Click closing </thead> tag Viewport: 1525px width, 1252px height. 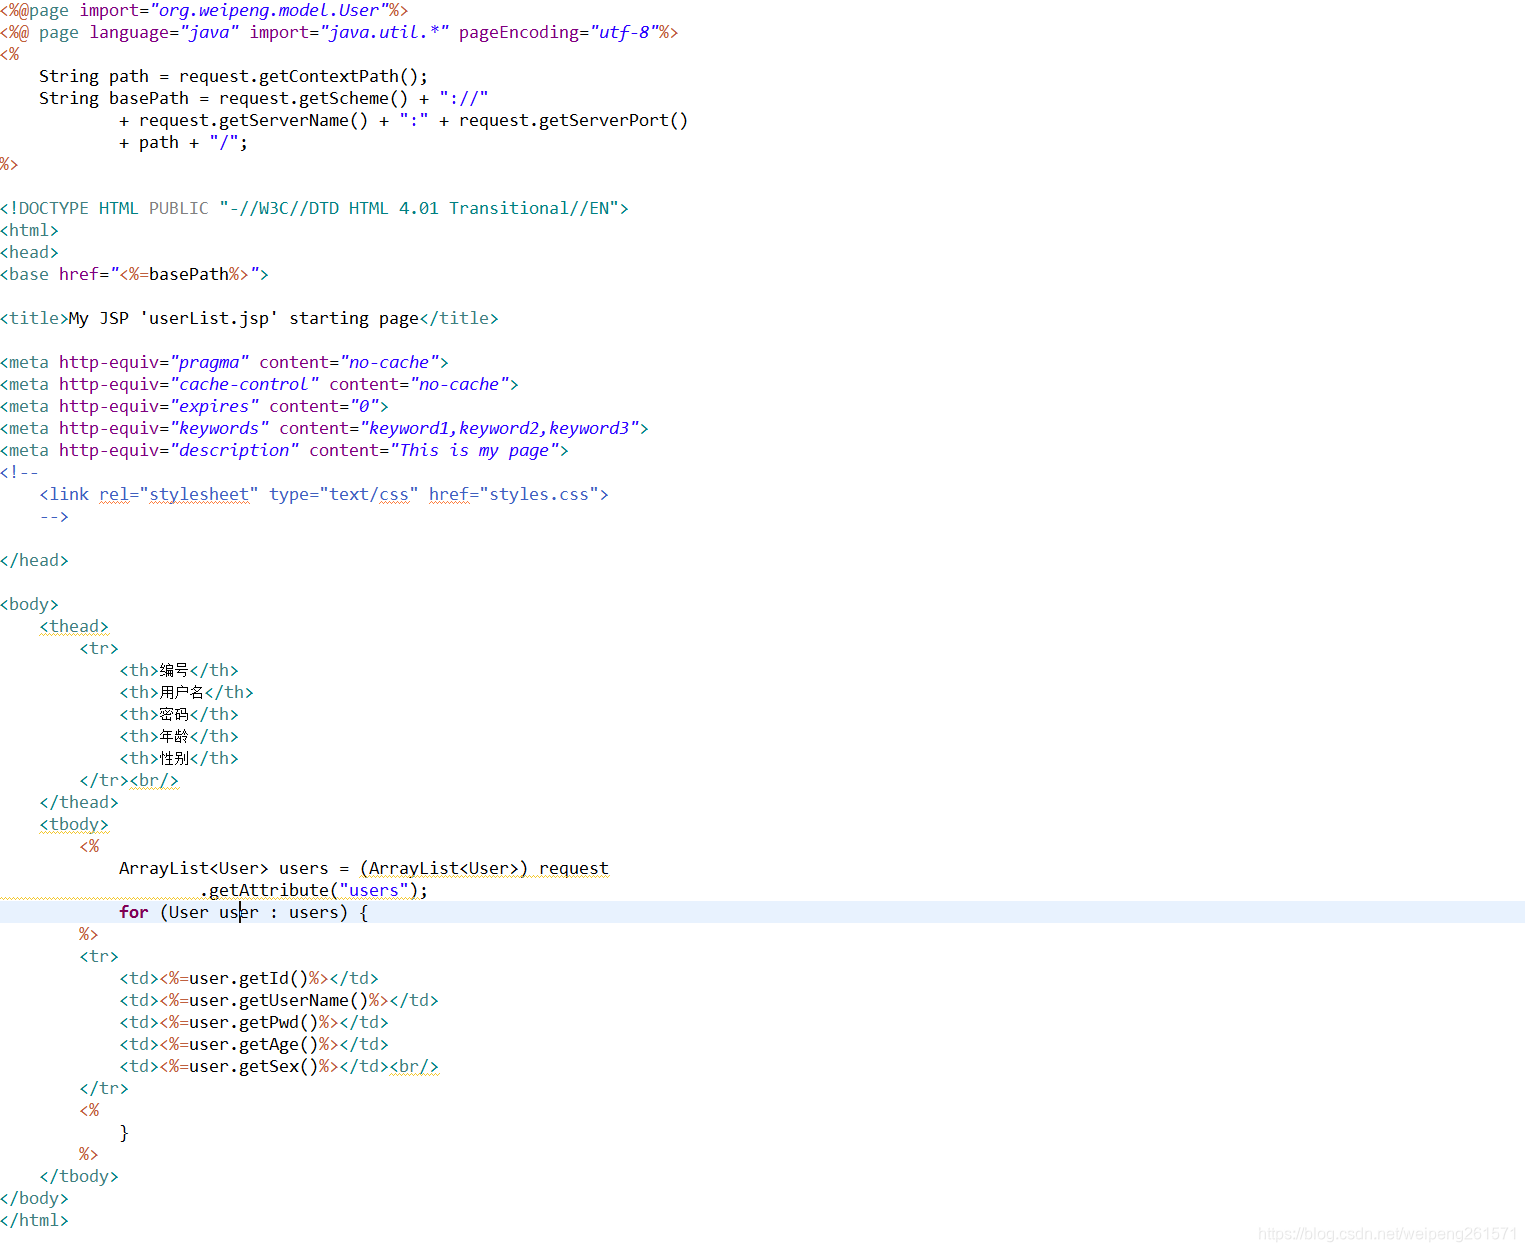[x=79, y=802]
